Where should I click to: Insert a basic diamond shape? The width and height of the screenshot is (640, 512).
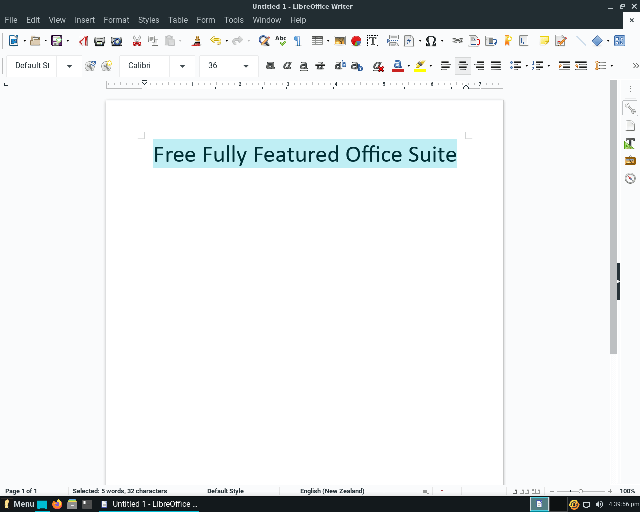coord(597,41)
